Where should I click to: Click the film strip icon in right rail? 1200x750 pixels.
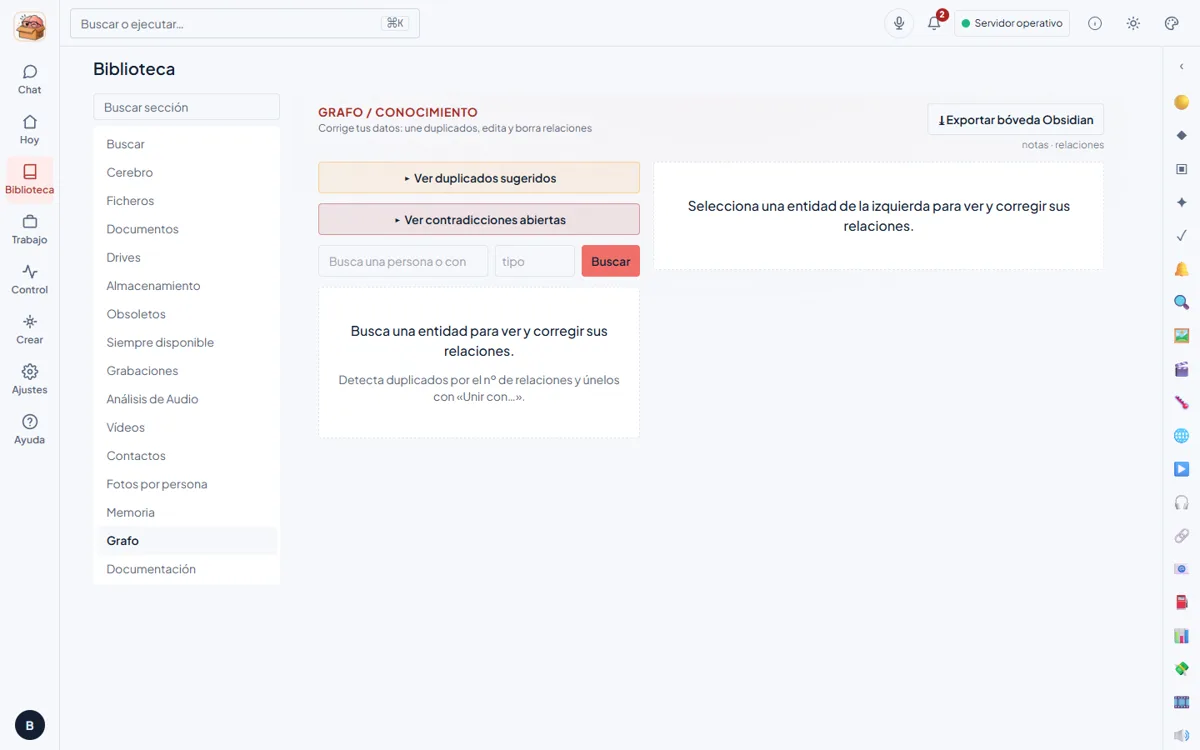point(1182,703)
